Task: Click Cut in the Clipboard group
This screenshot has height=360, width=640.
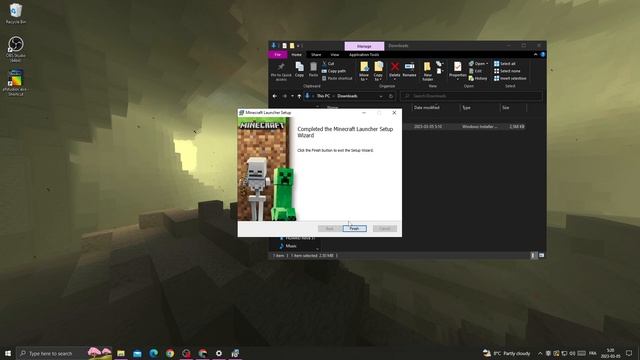Action: 328,64
